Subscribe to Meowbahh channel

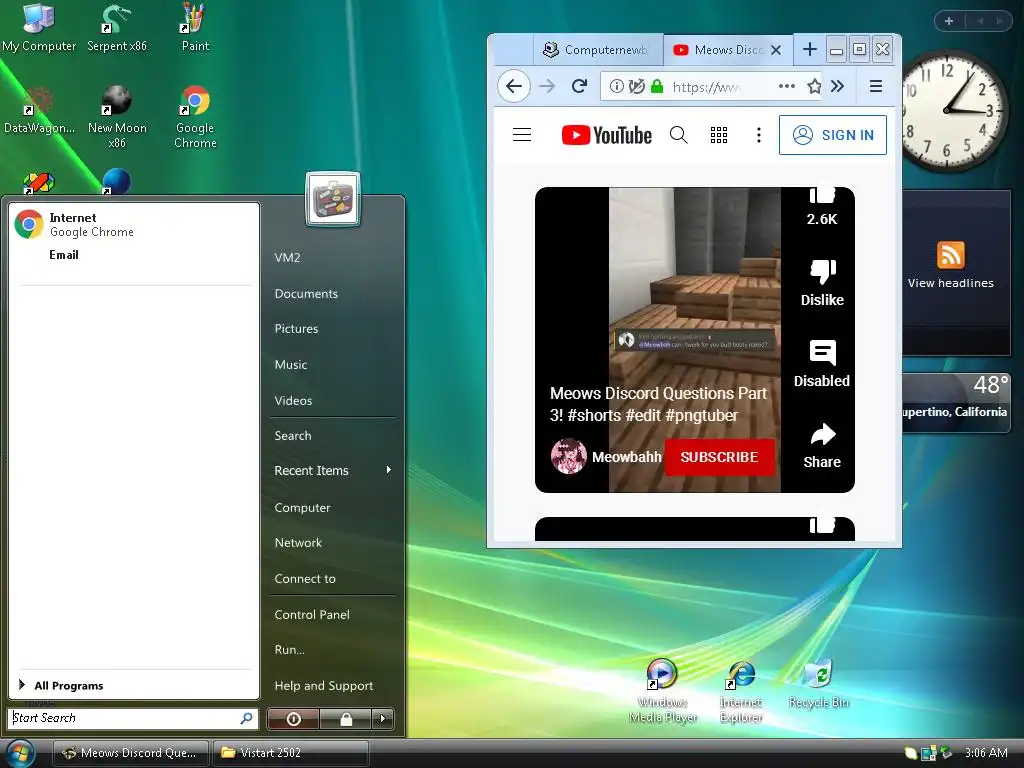[x=720, y=456]
